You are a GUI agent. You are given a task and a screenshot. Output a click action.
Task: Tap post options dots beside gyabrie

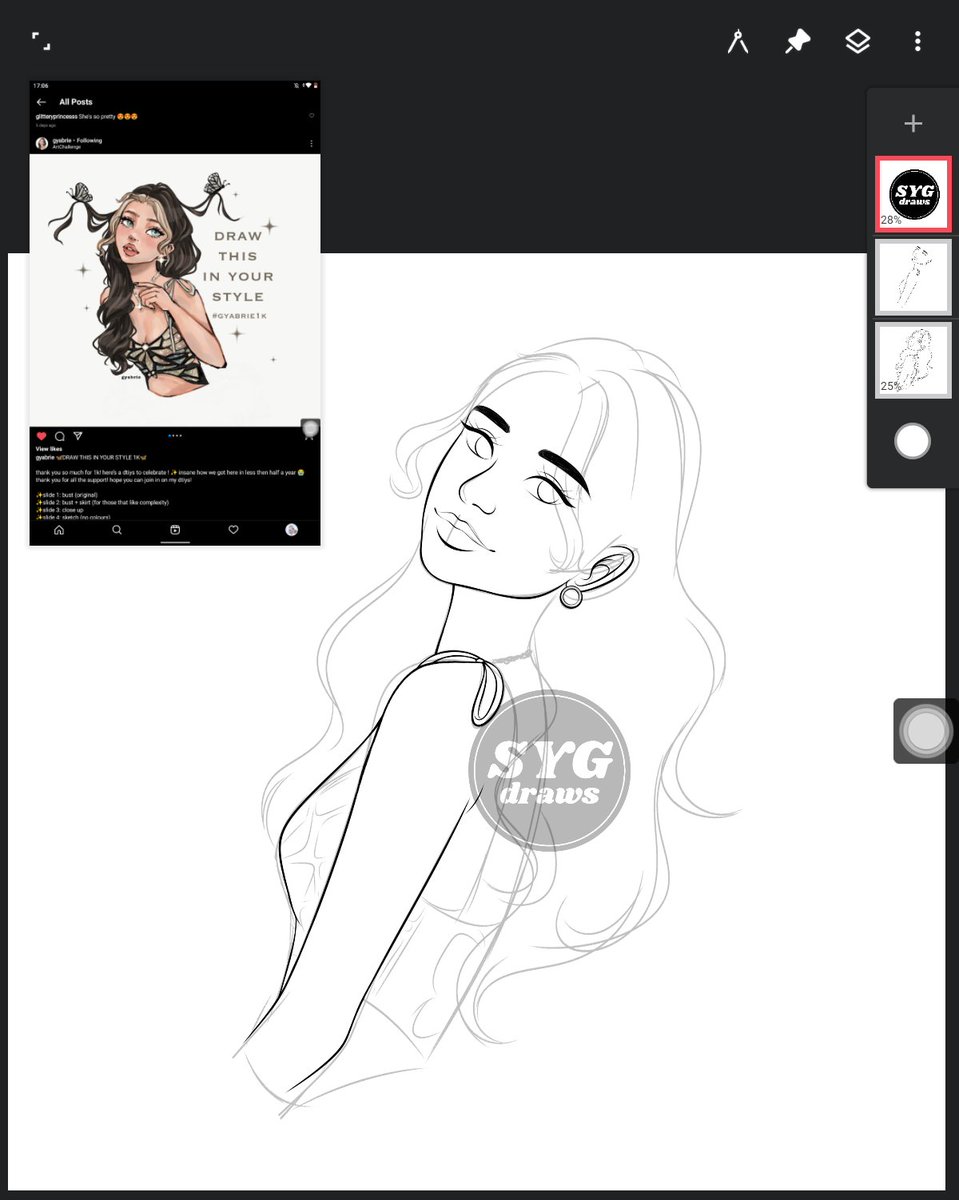[311, 143]
